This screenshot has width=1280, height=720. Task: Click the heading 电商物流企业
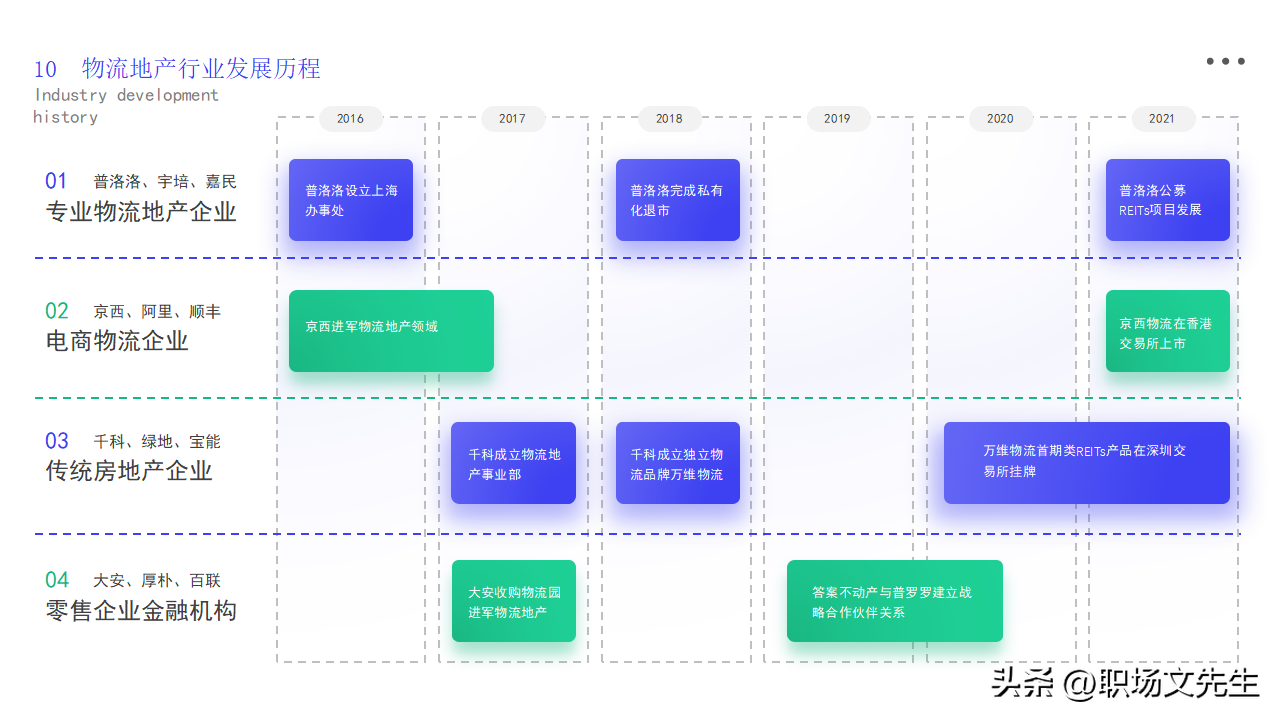pos(117,341)
